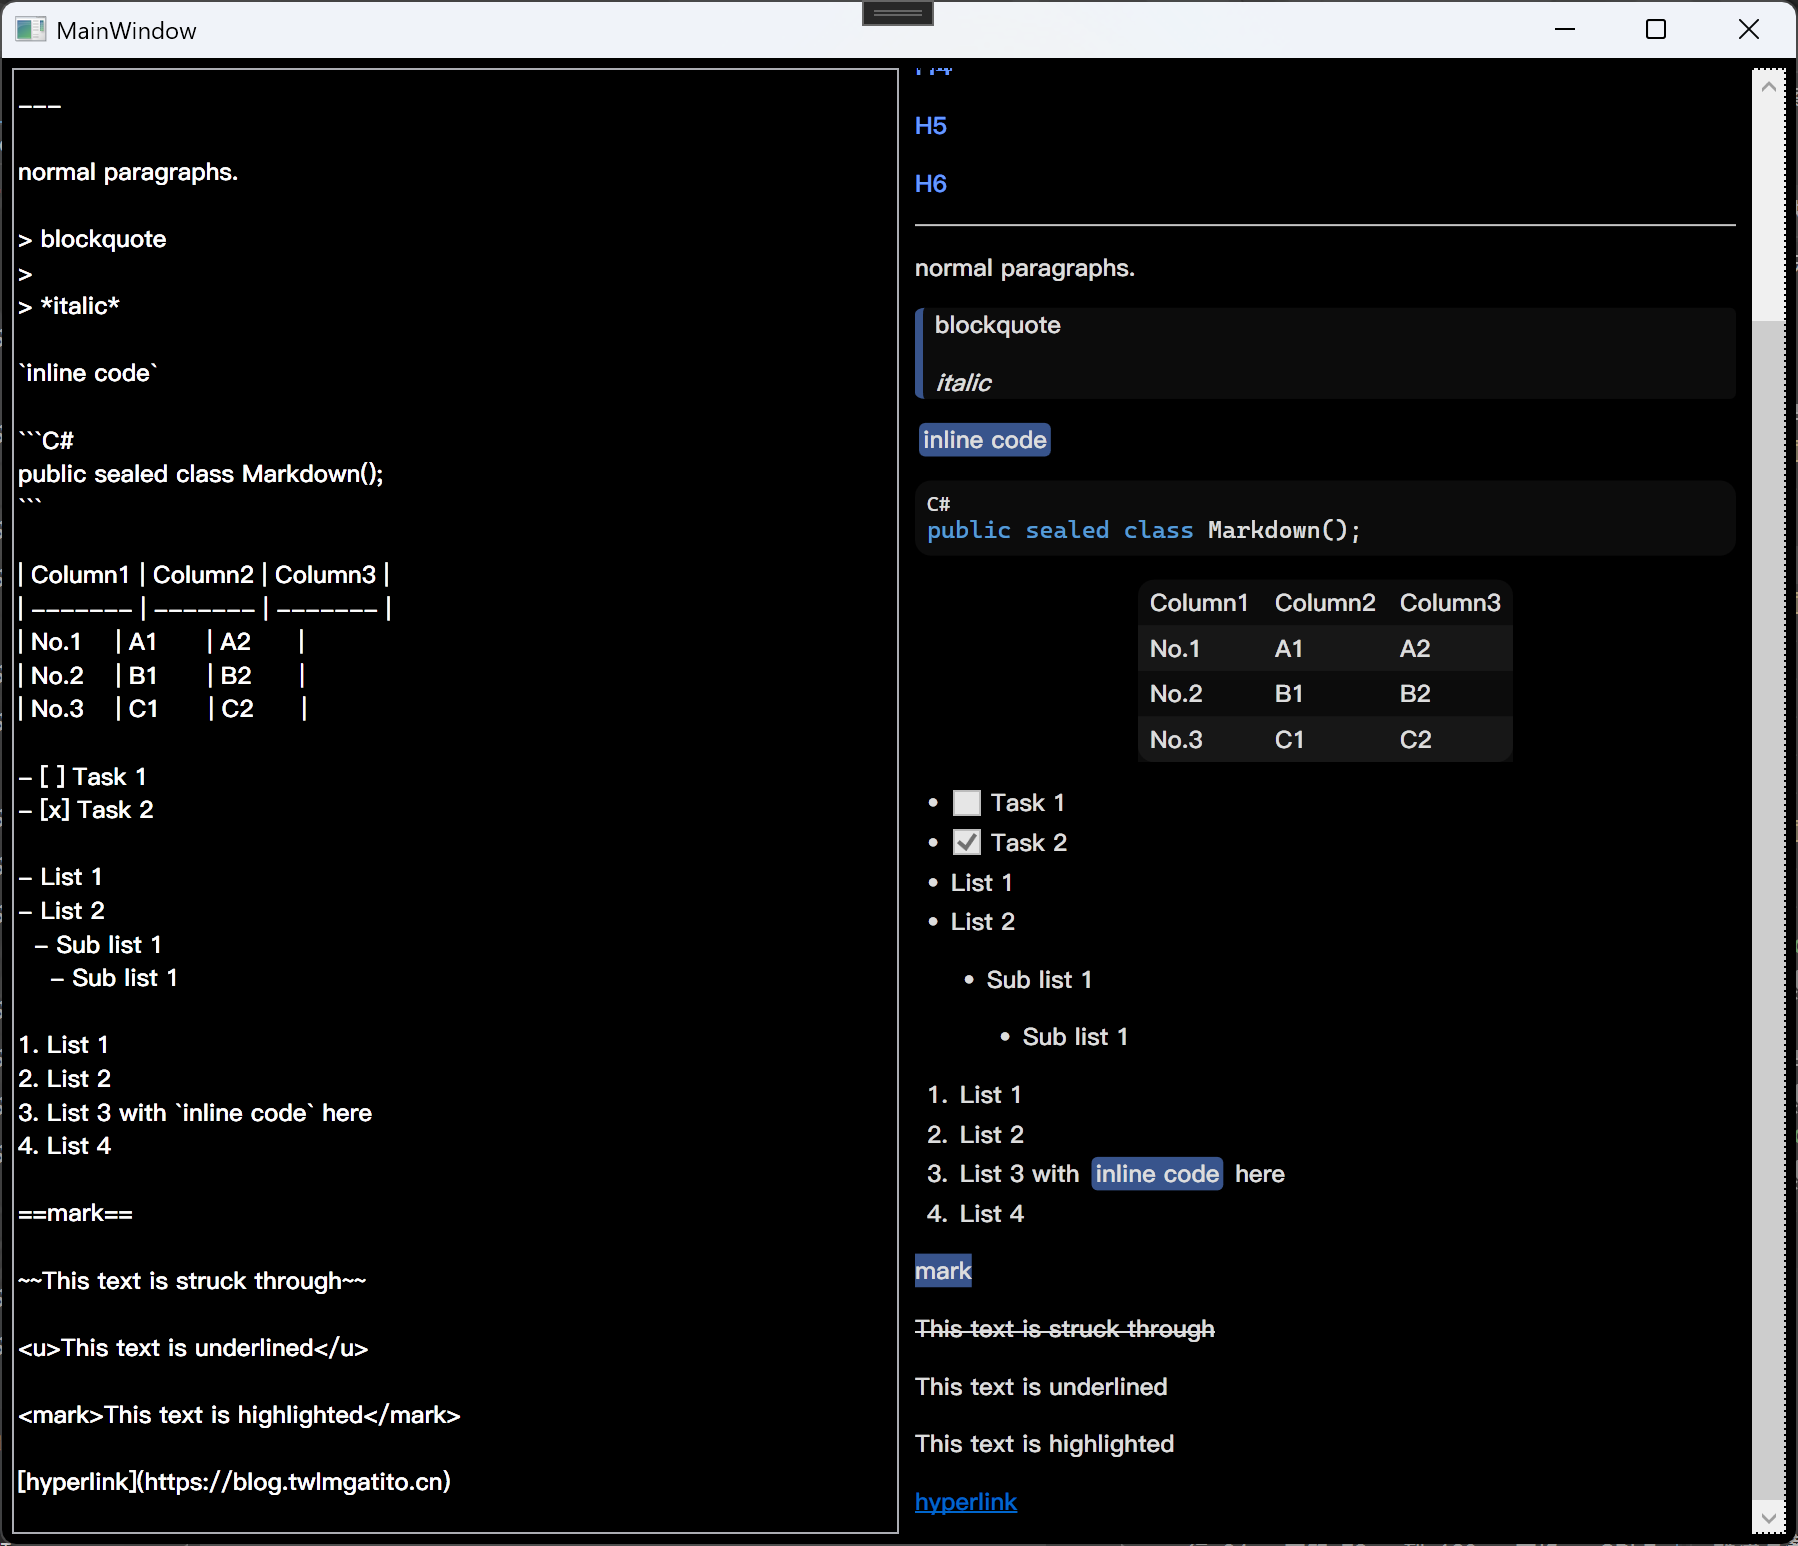Click the scroll down arrow in preview

pos(1768,1518)
